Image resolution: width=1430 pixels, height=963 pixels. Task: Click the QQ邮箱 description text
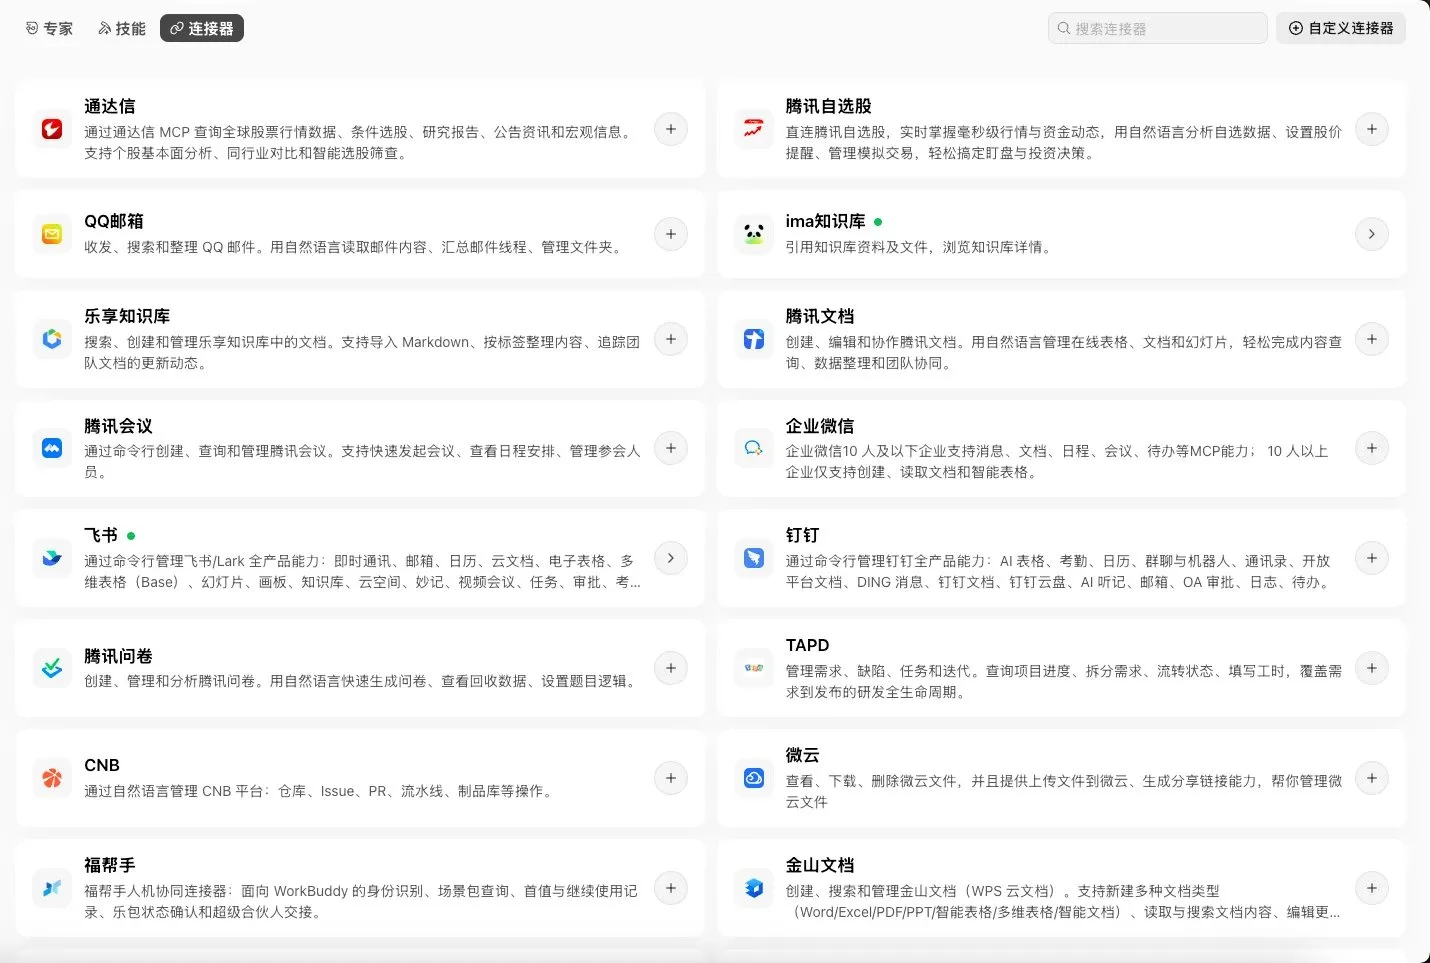click(x=355, y=247)
